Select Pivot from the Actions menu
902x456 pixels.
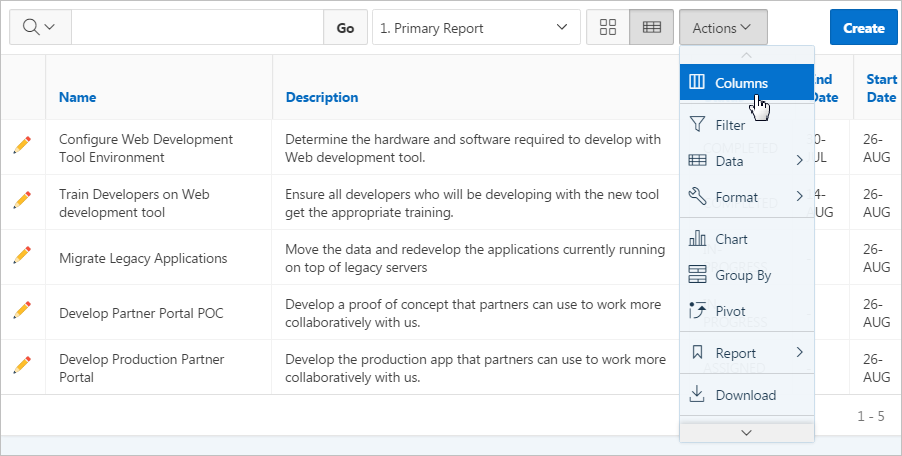(730, 311)
